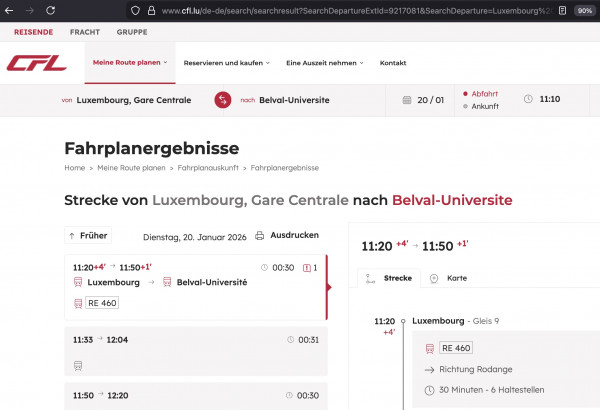This screenshot has width=600, height=410.
Task: Open the FRACHT section tab
Action: pyautogui.click(x=84, y=31)
